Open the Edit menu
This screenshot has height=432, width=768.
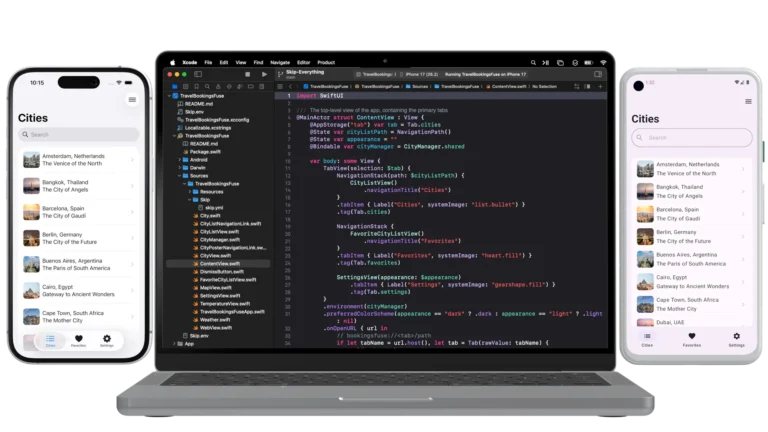(224, 63)
